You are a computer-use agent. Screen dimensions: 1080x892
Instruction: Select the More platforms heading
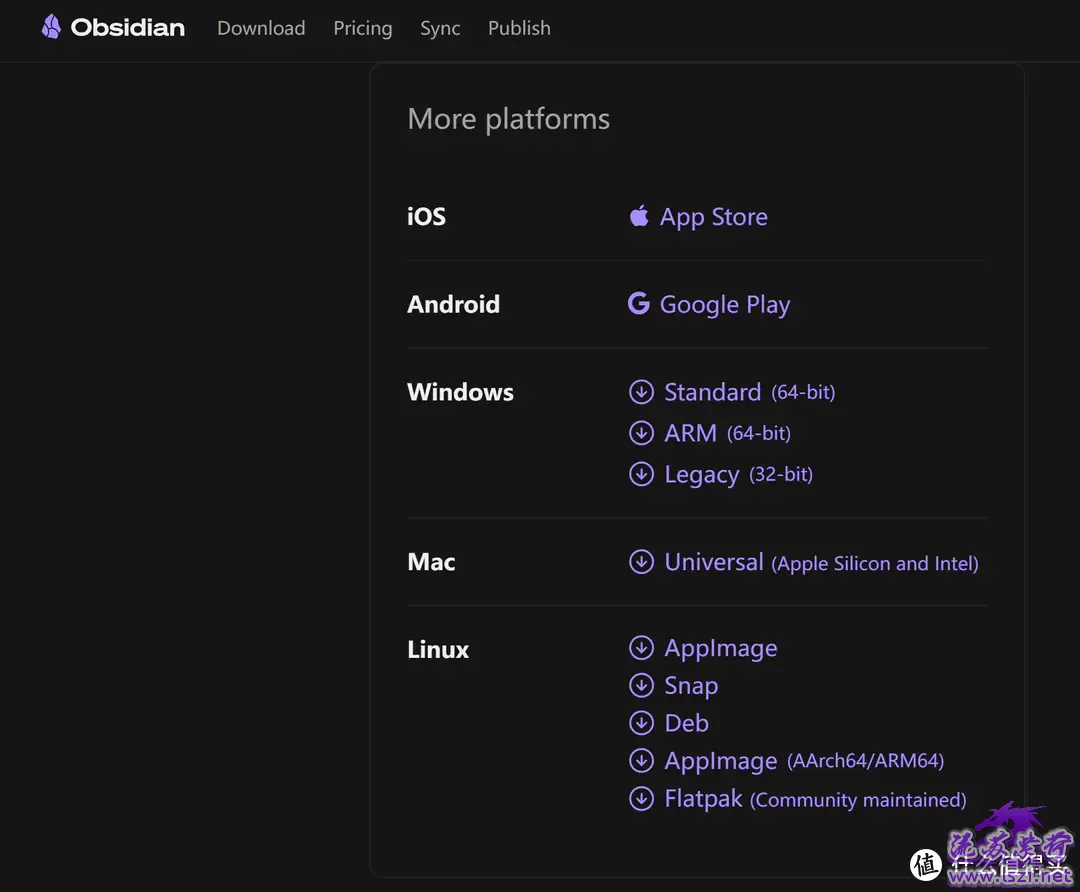click(508, 119)
